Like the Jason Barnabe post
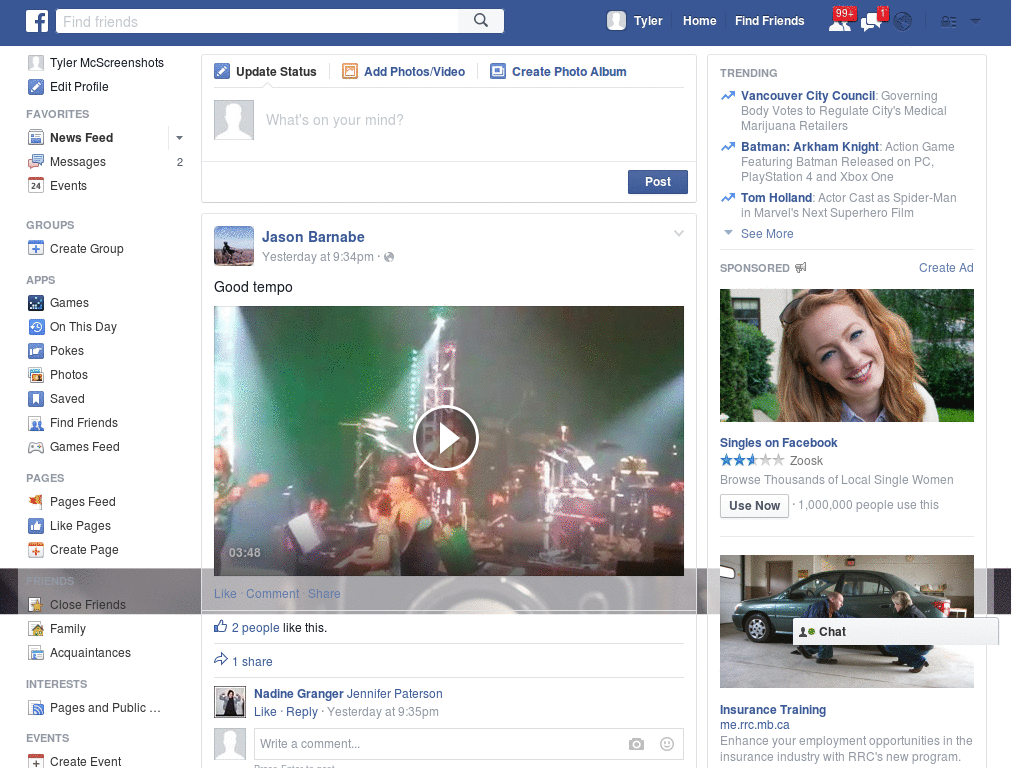1024x768 pixels. (x=225, y=594)
